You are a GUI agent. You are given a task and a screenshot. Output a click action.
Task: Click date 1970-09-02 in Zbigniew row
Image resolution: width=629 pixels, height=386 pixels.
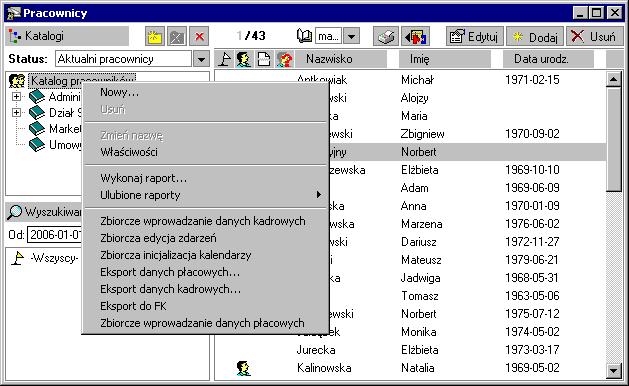[x=532, y=134]
